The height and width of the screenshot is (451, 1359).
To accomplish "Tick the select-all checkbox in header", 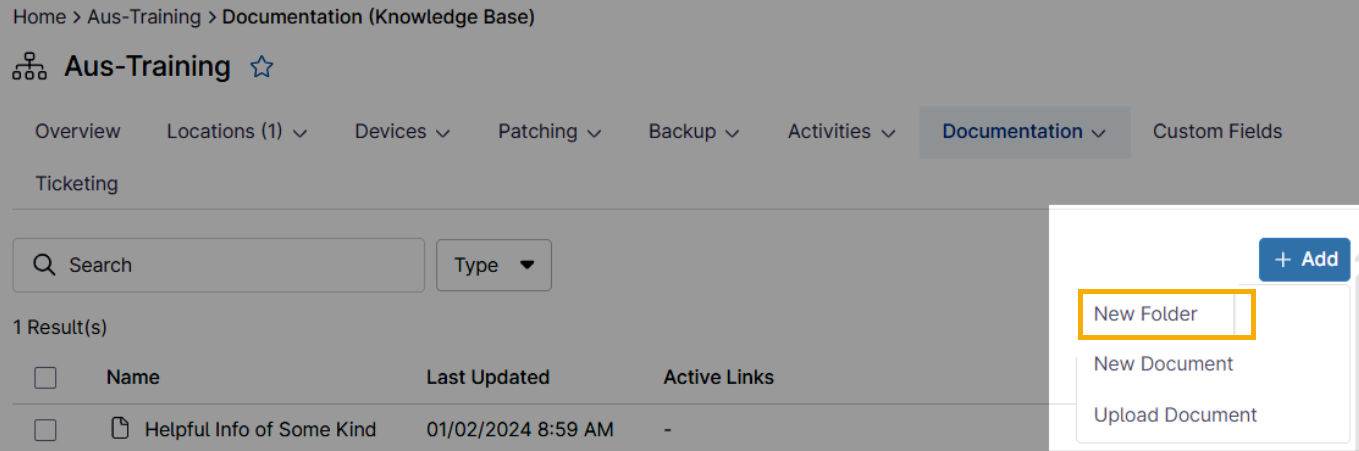I will point(45,377).
